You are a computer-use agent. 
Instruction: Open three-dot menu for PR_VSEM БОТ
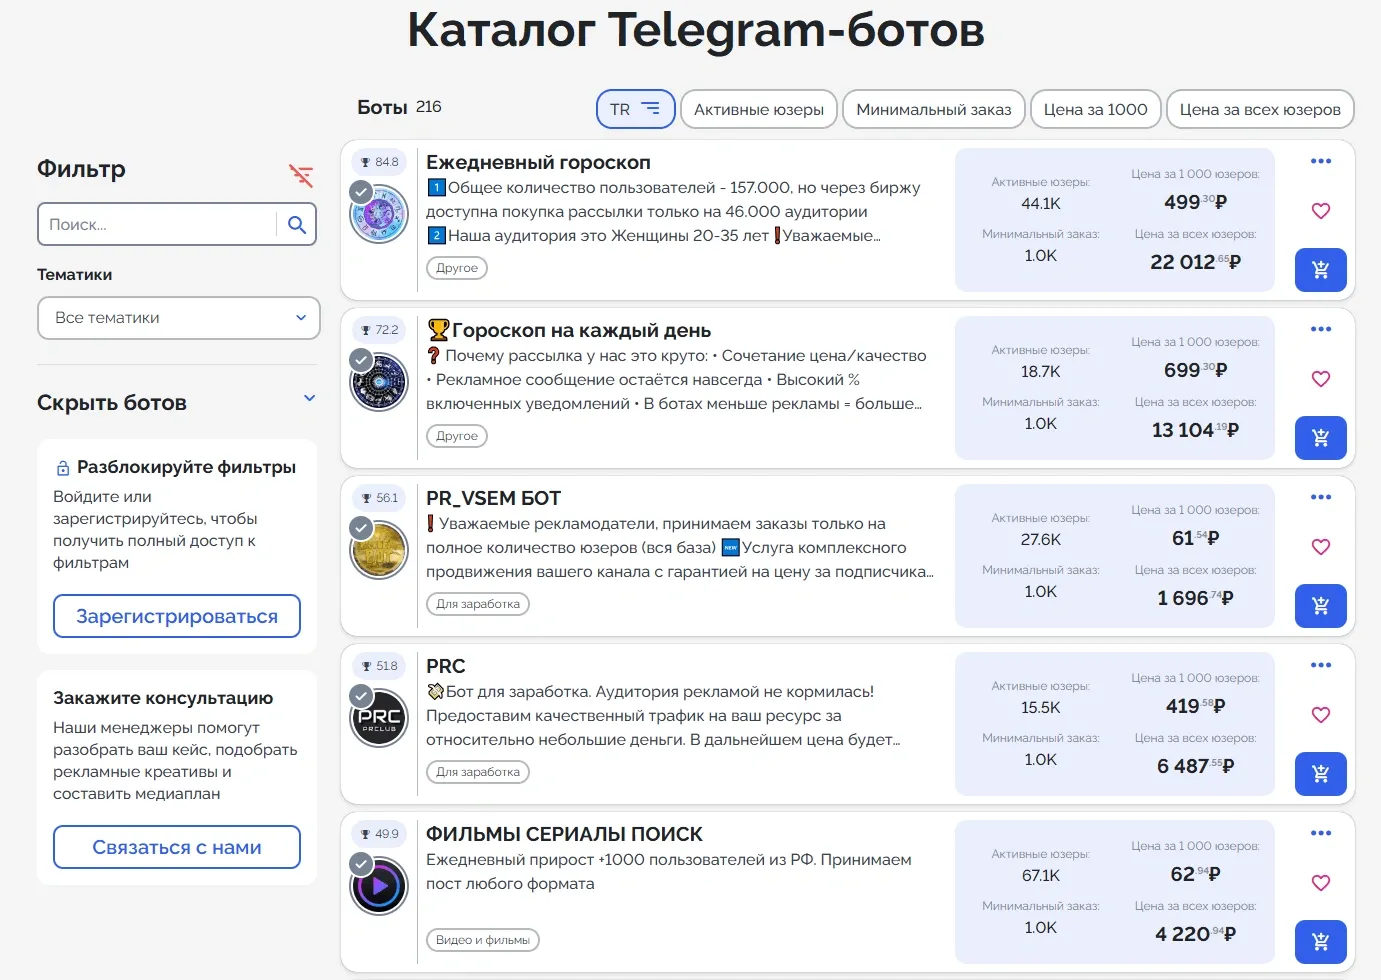[1321, 497]
